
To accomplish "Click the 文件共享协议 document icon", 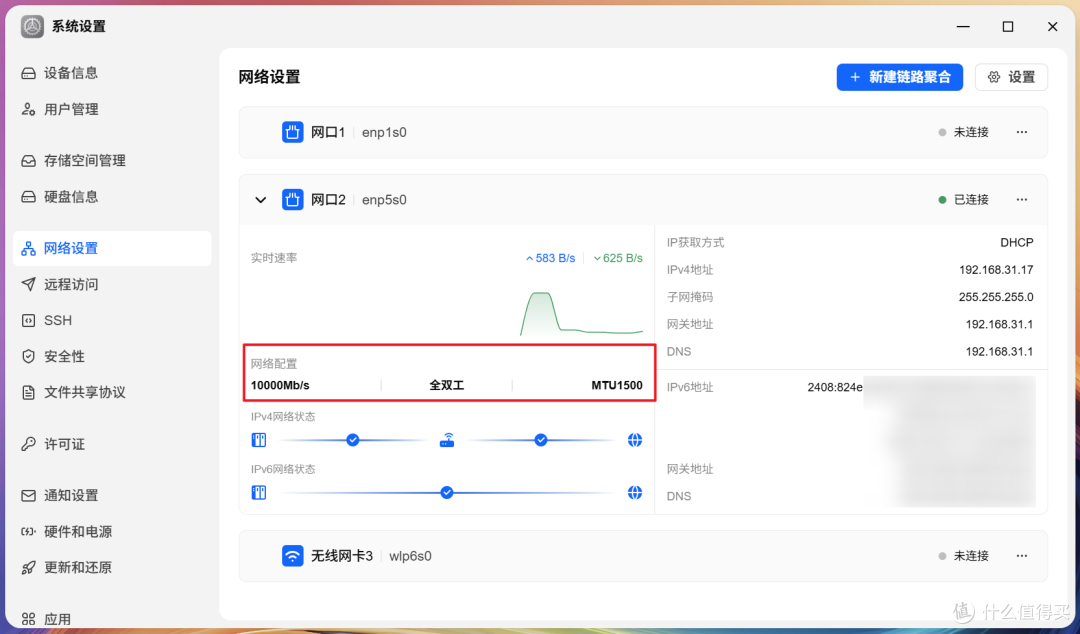I will click(x=28, y=392).
